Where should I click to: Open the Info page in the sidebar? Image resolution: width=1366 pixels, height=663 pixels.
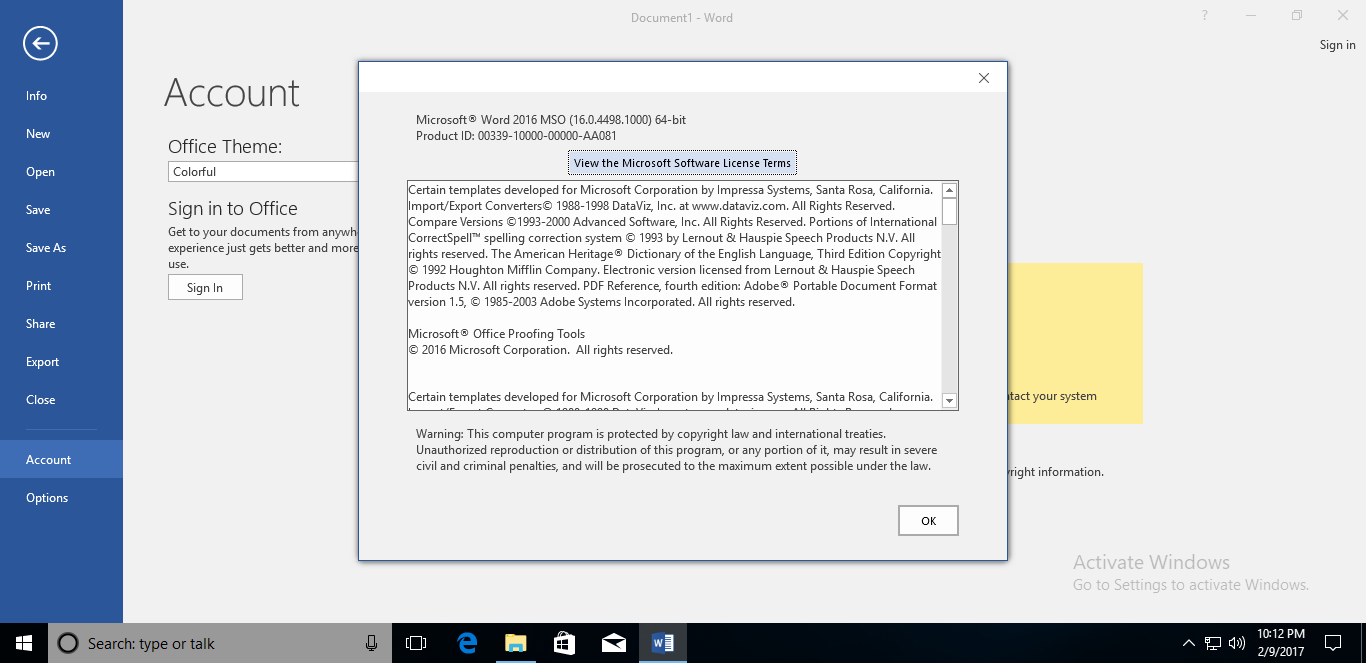[x=61, y=96]
